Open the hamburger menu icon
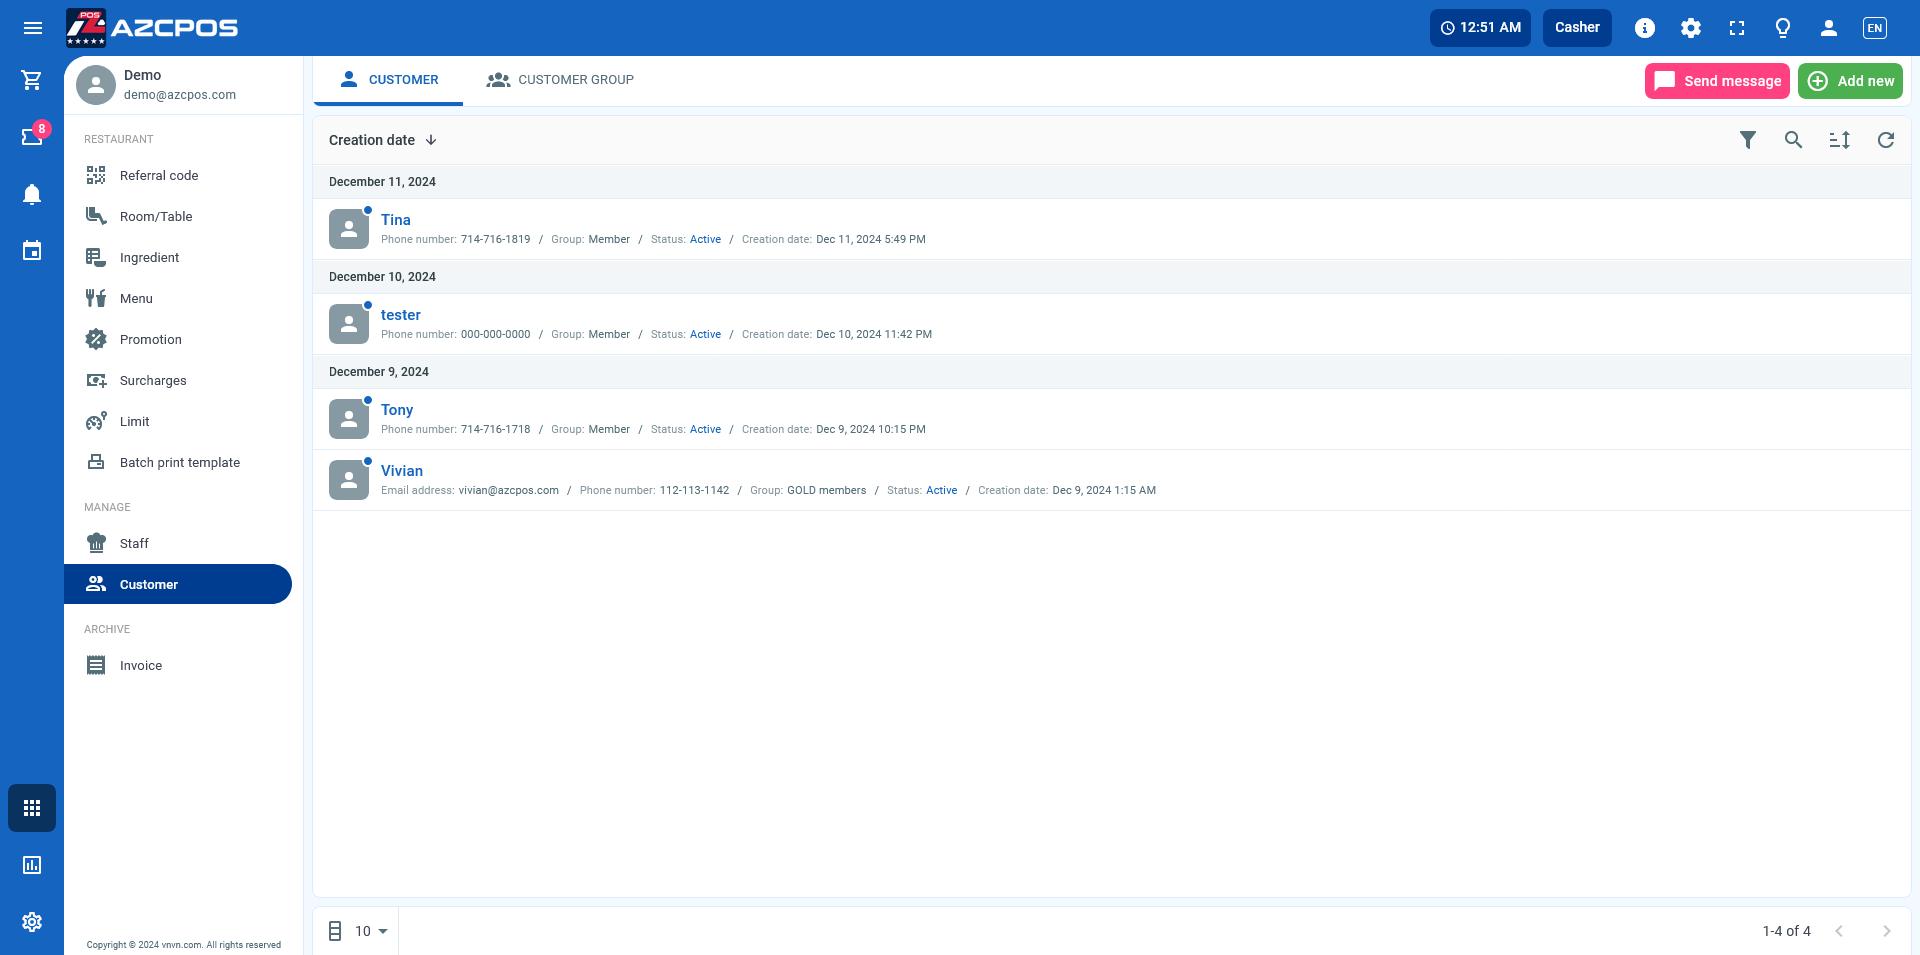Viewport: 1920px width, 955px height. [32, 28]
